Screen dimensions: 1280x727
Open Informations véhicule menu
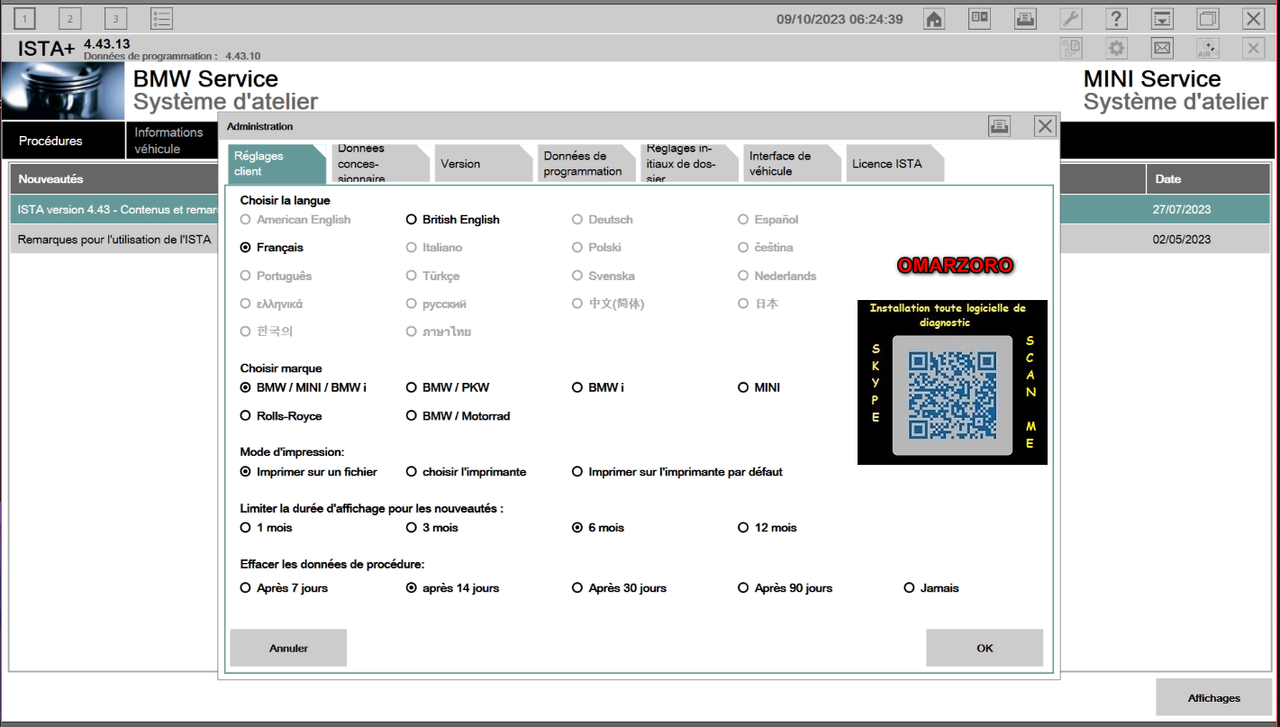point(172,141)
